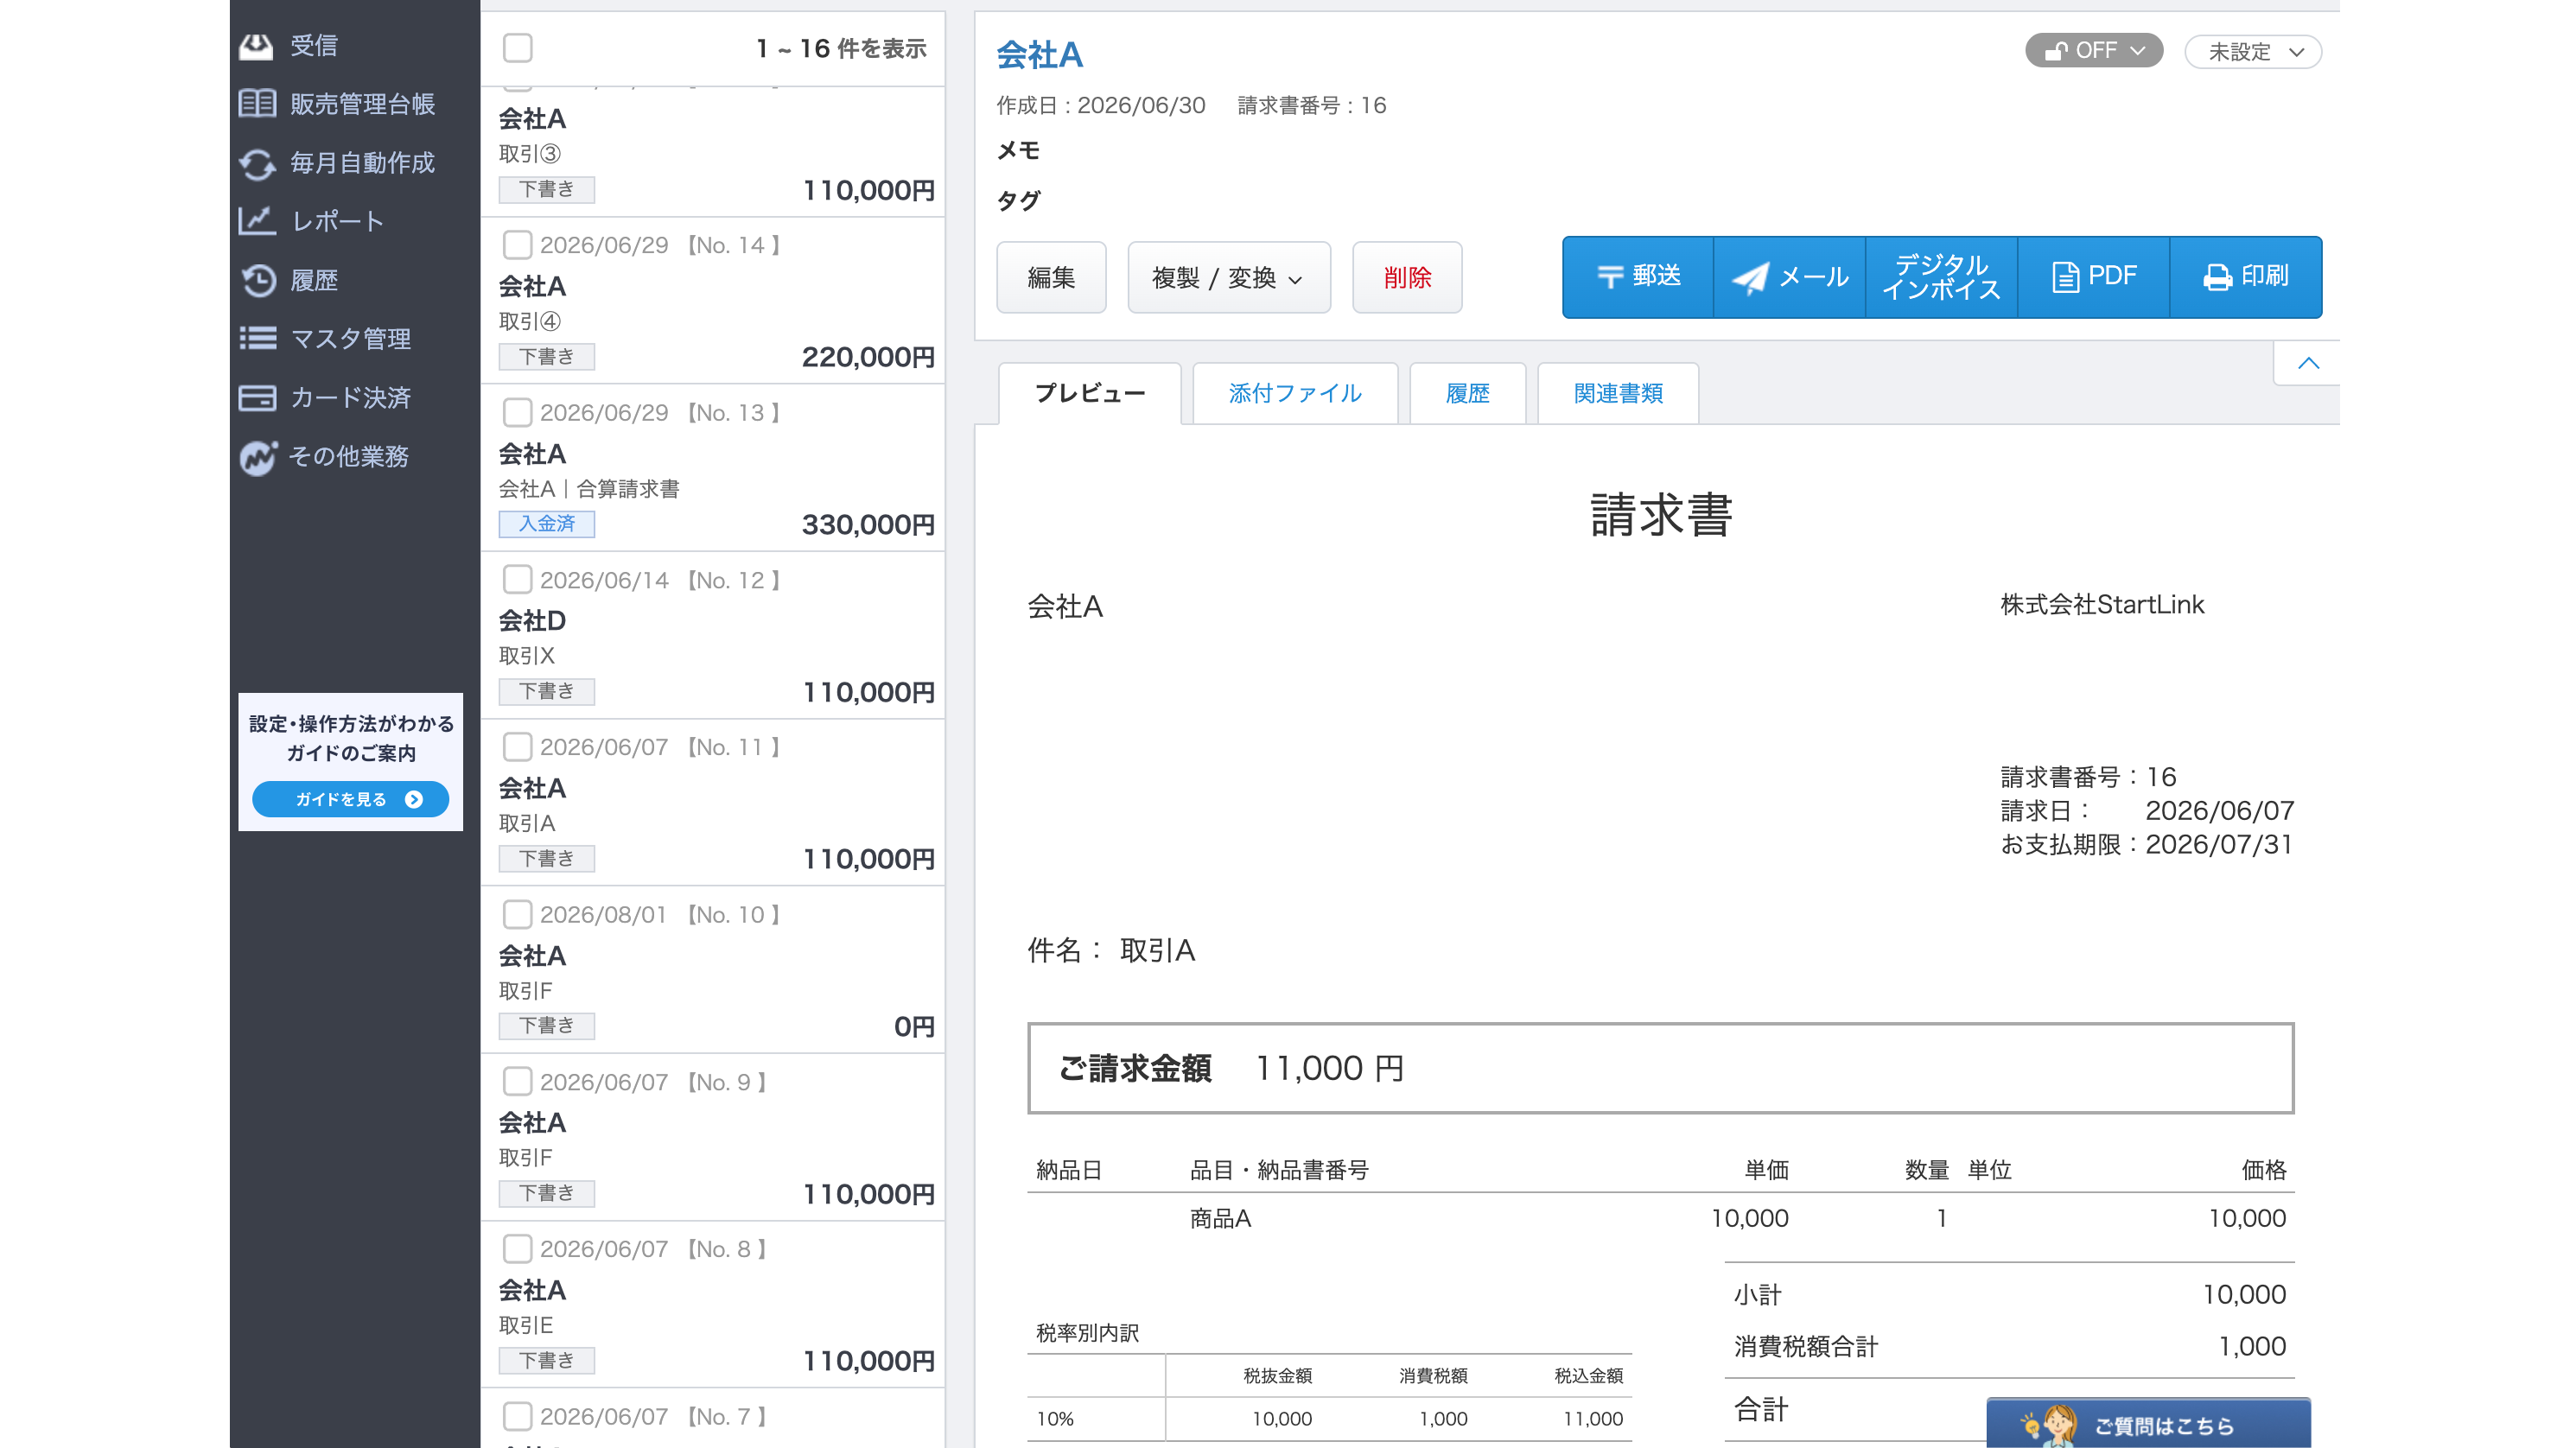
Task: Switch to the 履歴 tab
Action: pos(1467,393)
